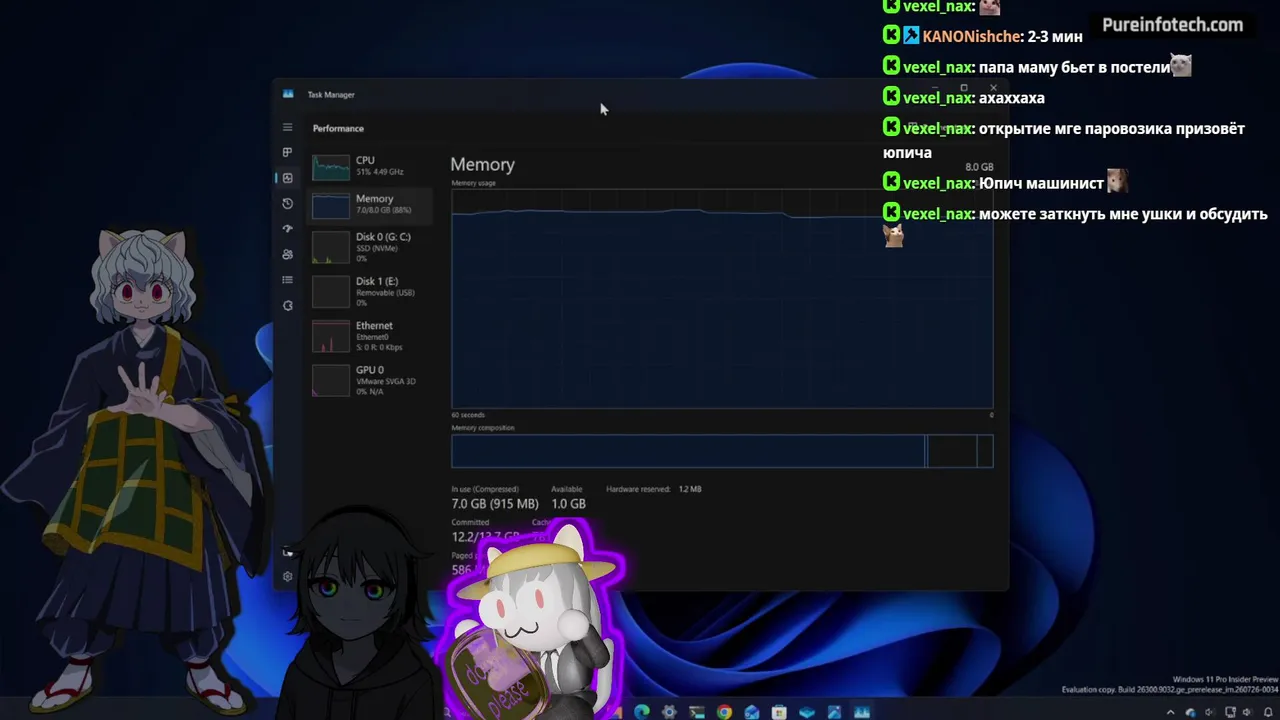Viewport: 1280px width, 720px height.
Task: Click the KANONishche username in chat
Action: (x=973, y=37)
